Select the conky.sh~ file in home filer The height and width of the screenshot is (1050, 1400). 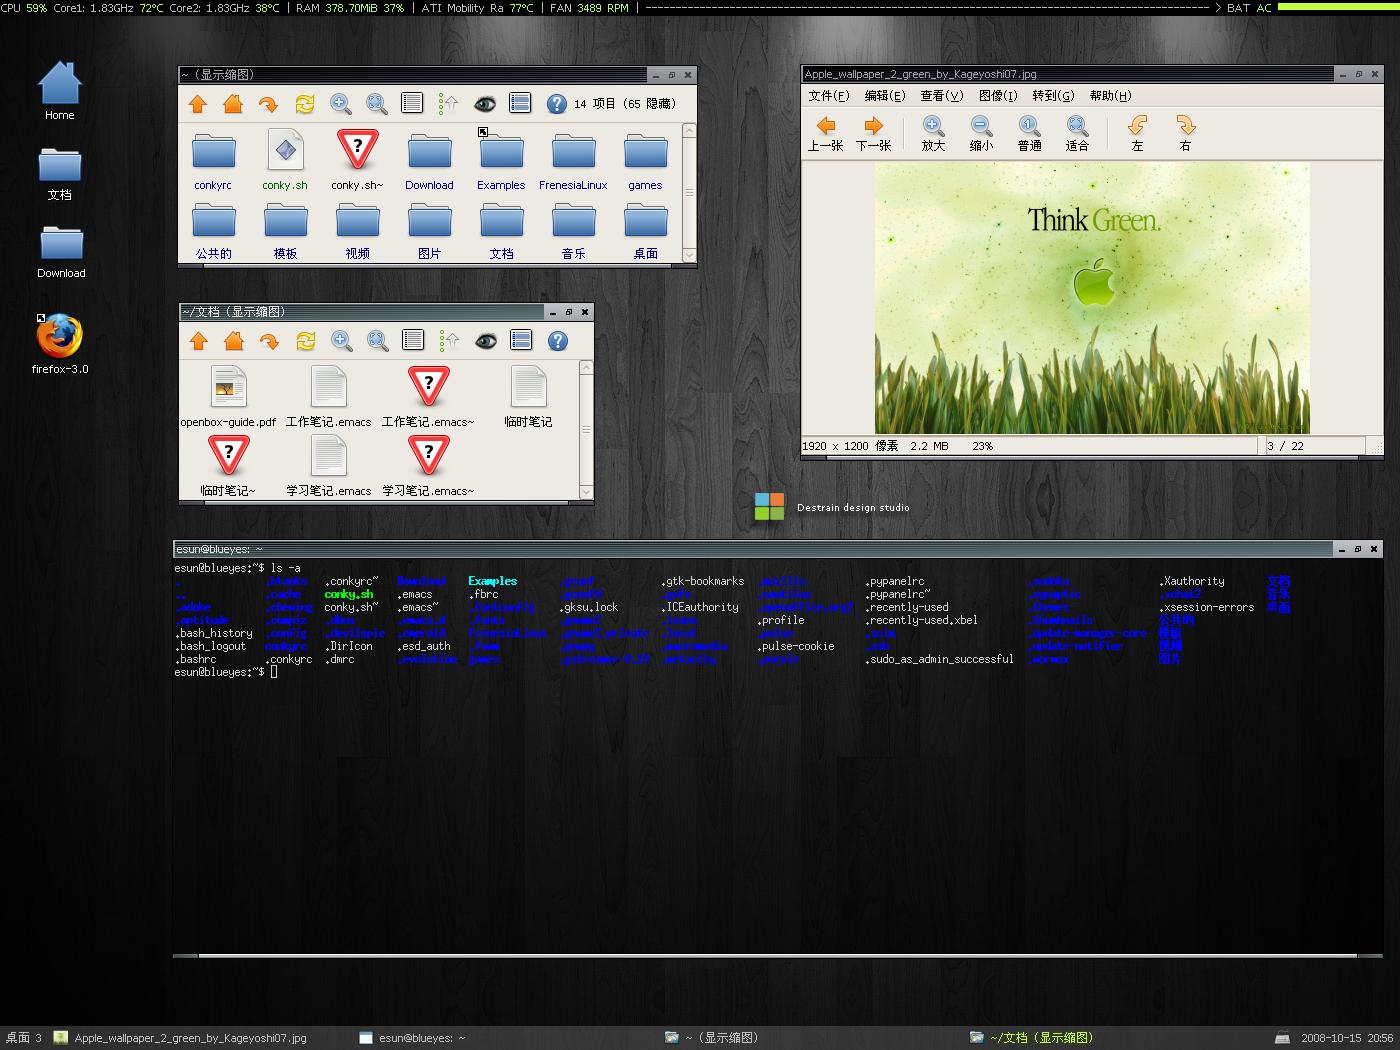(x=357, y=160)
